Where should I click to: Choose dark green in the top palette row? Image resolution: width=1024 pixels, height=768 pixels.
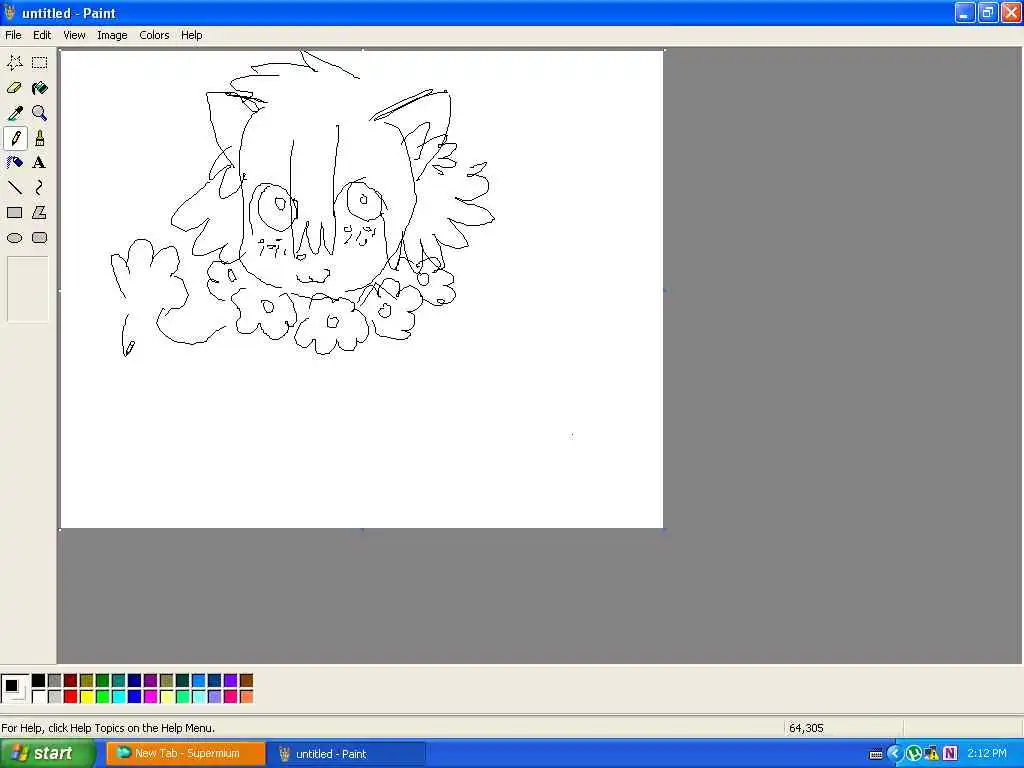[x=103, y=681]
